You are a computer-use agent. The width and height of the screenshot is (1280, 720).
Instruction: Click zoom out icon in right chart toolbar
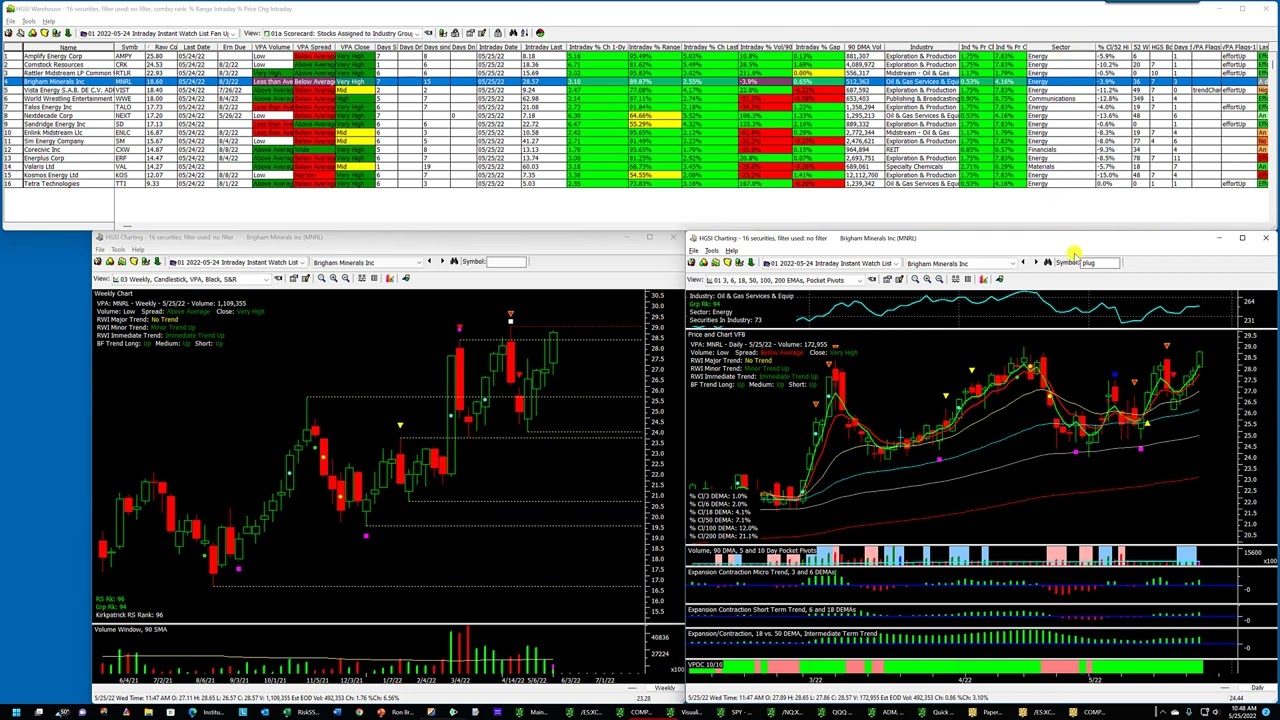[x=939, y=279]
